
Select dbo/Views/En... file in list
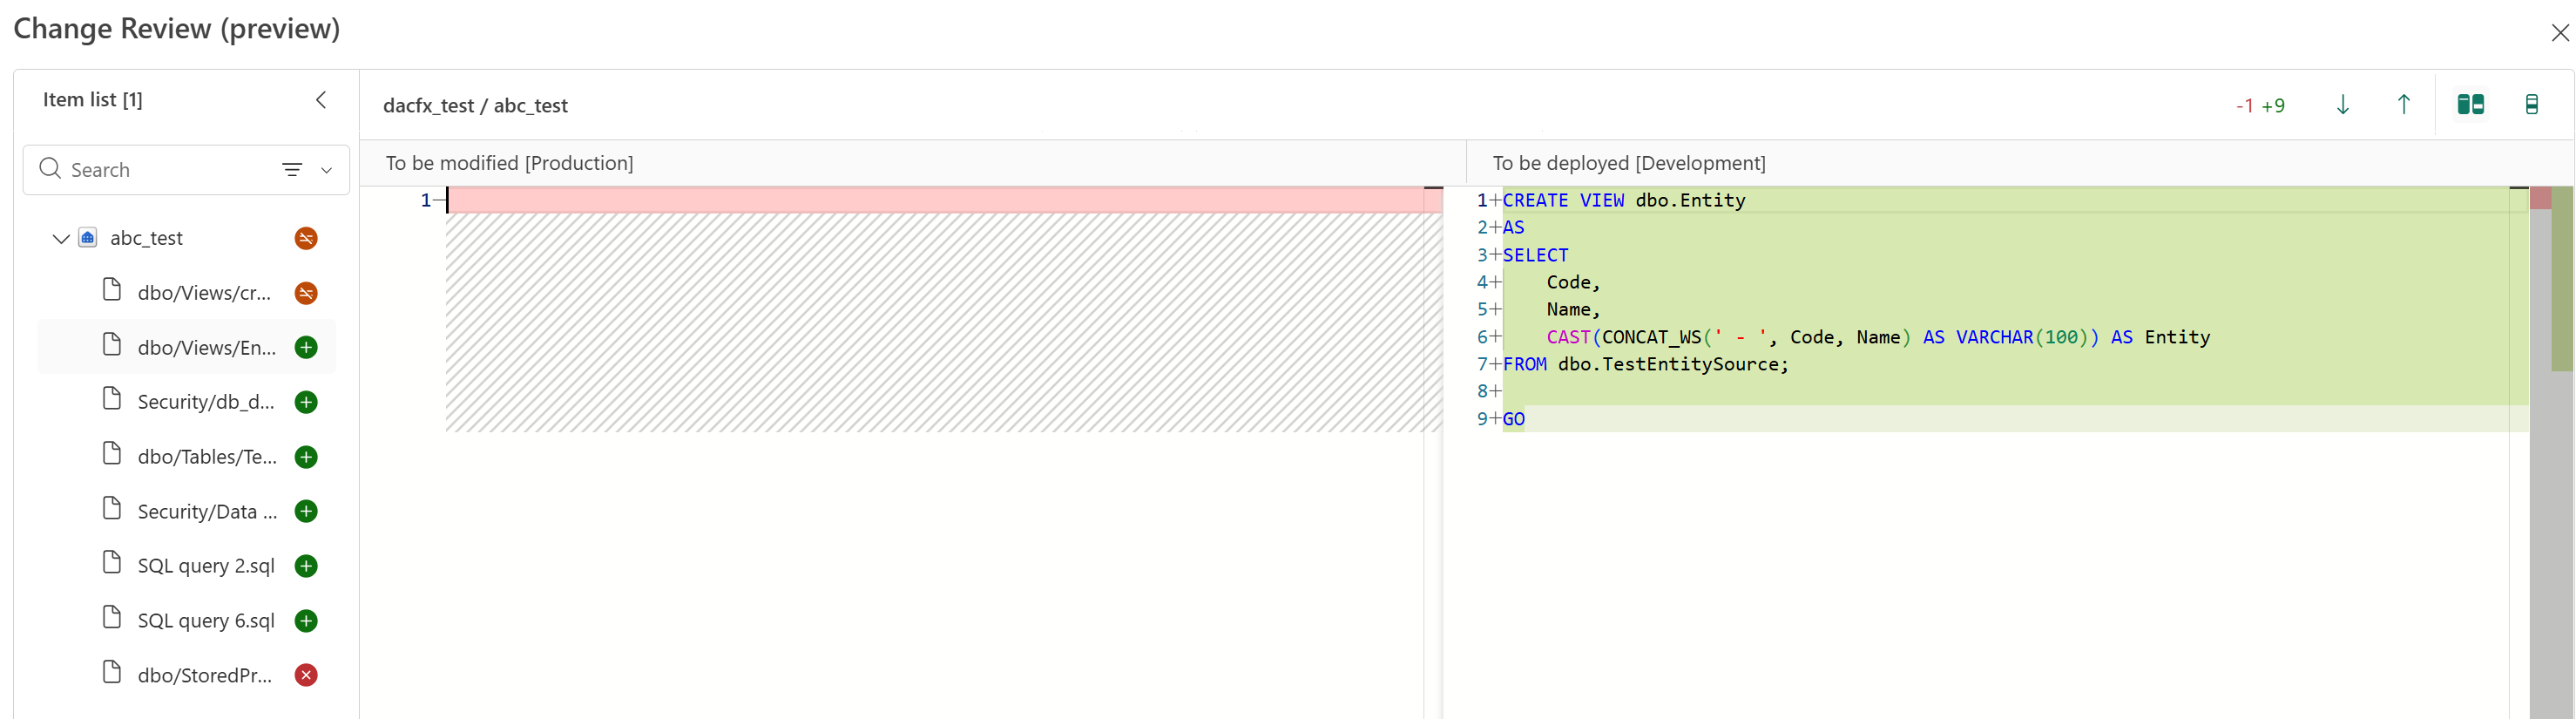206,347
